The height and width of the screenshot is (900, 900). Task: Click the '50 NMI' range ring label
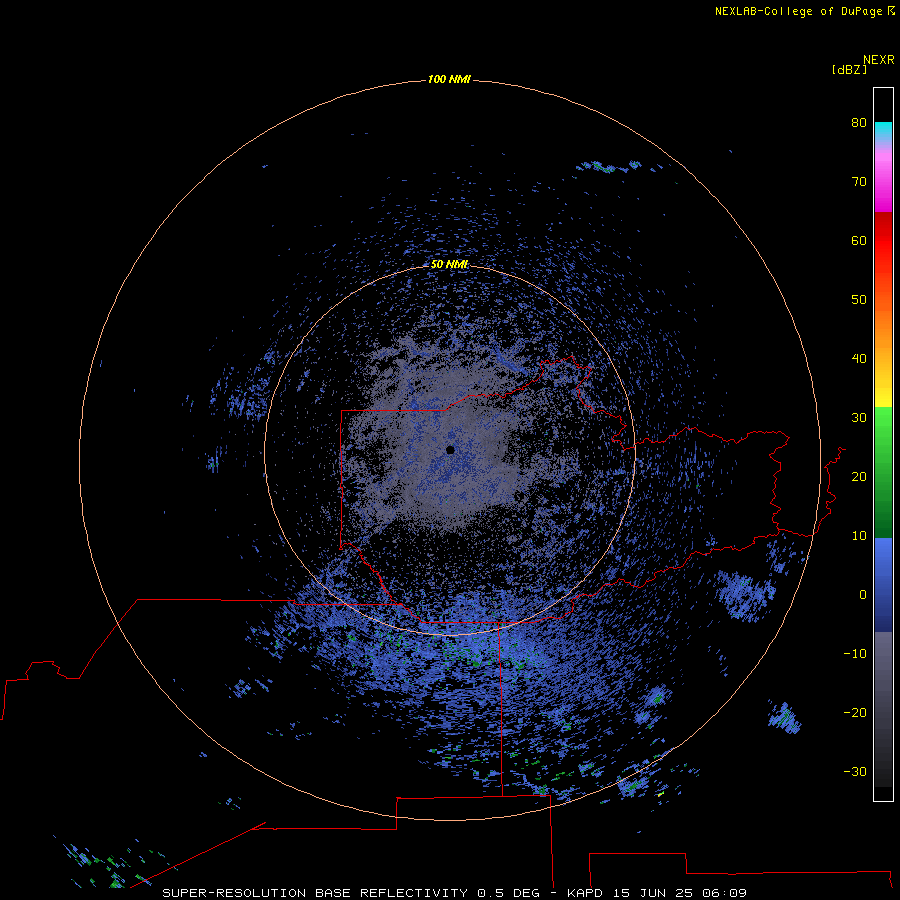[x=449, y=264]
